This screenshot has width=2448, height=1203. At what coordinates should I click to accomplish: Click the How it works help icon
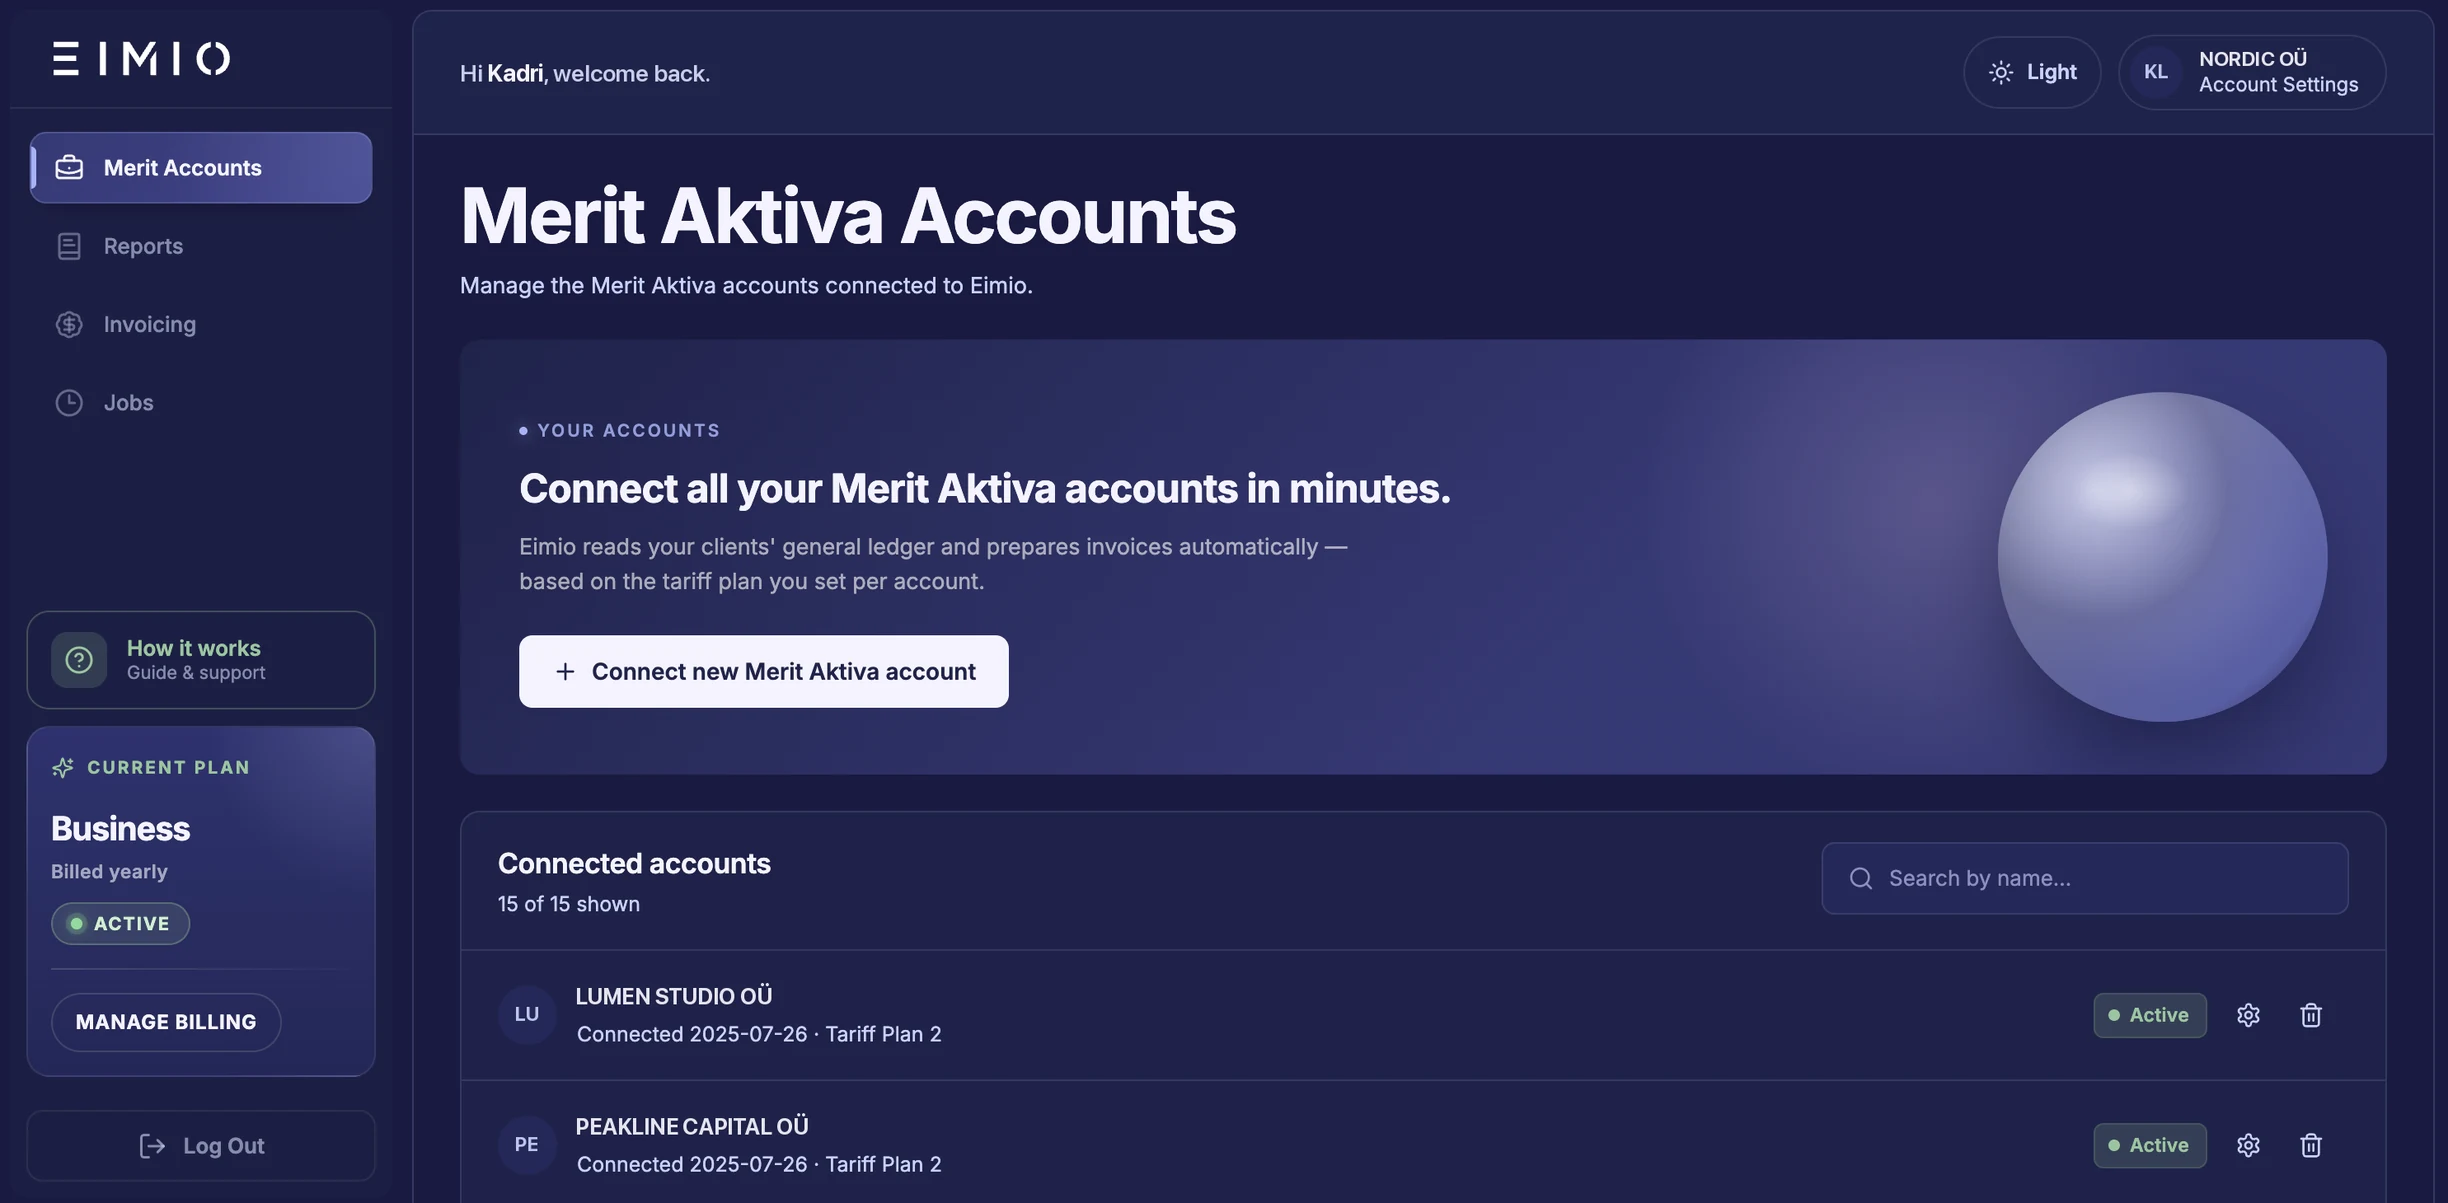coord(79,660)
